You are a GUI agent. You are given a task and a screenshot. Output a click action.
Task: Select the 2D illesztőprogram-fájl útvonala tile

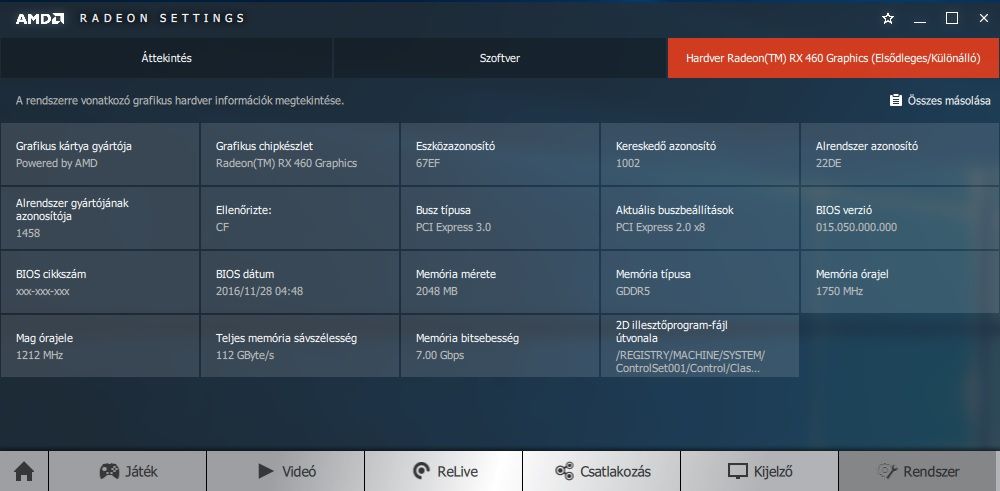[700, 346]
